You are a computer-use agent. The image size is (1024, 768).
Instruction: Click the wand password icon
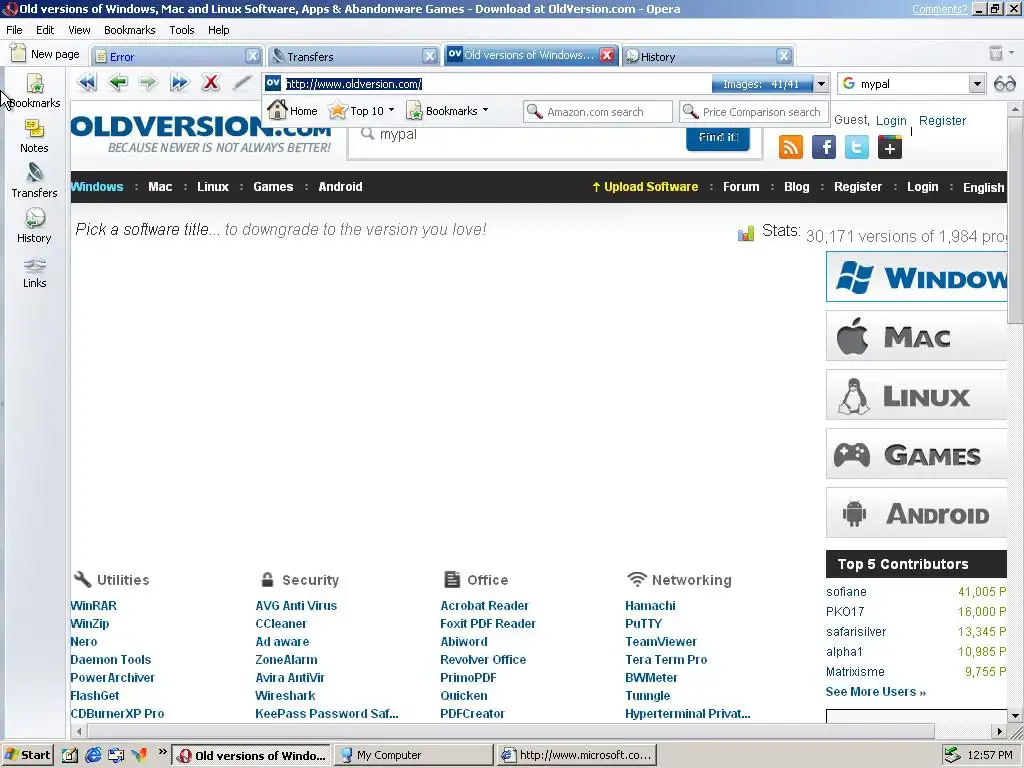242,83
